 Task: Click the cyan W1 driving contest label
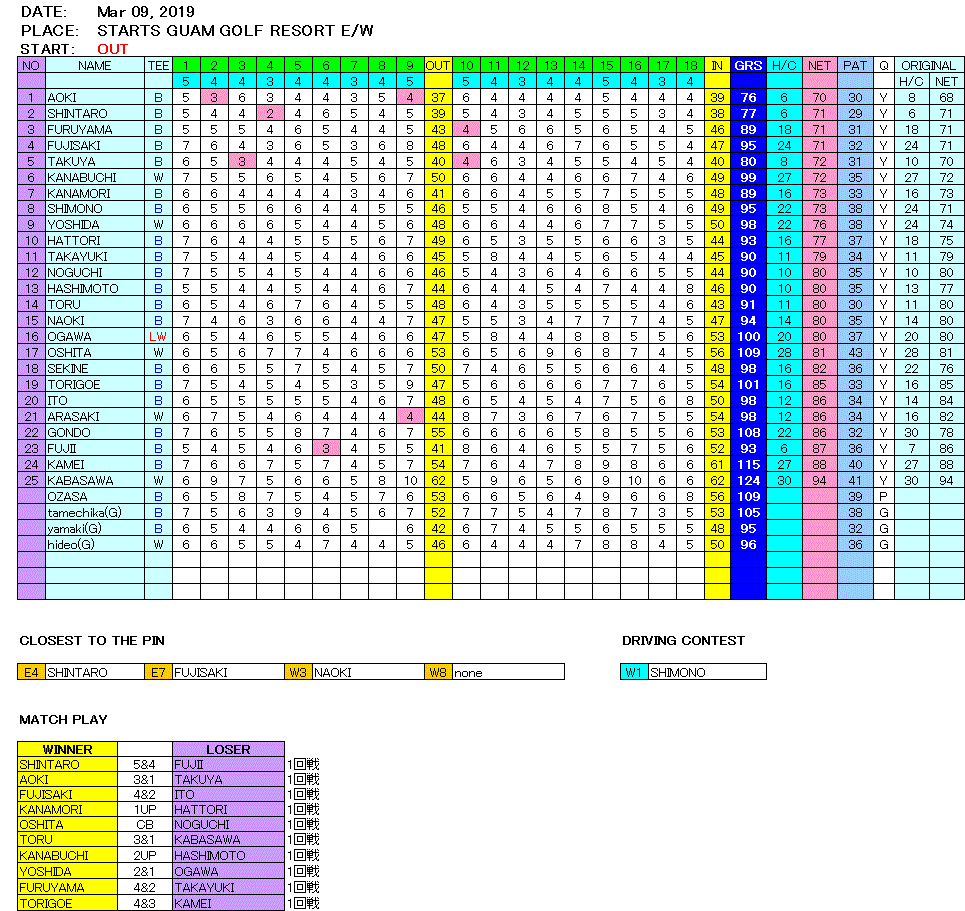634,673
